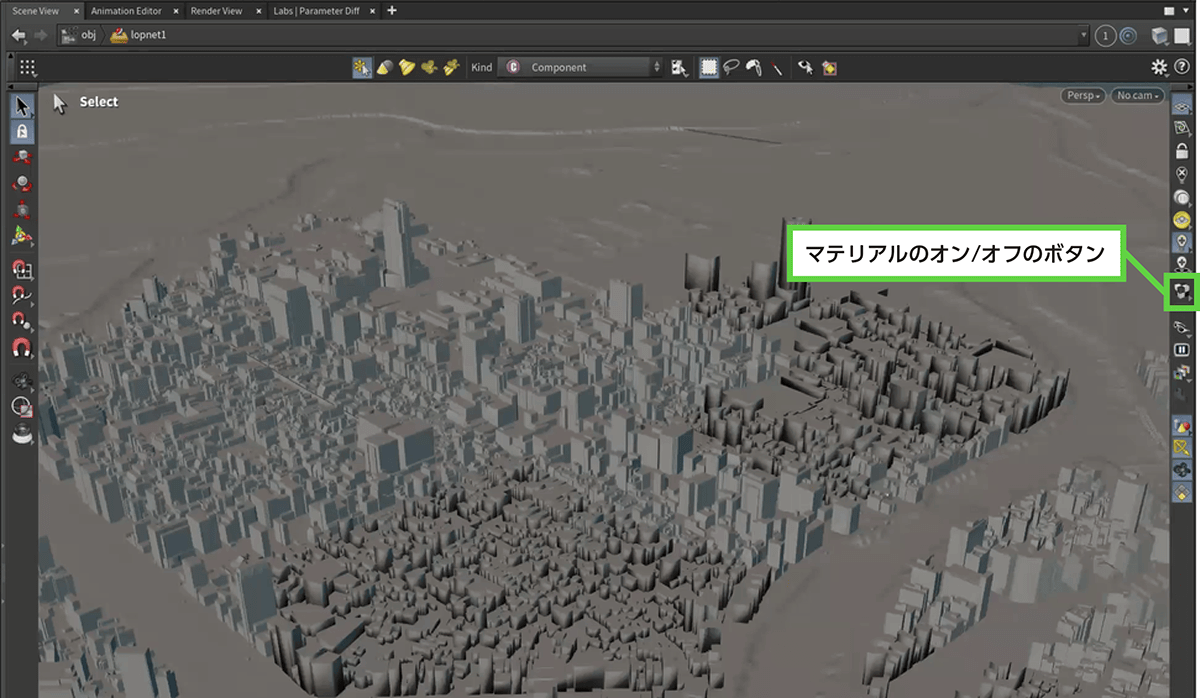Screen dimensions: 1200x698
Task: Switch to the Animation Editor tab
Action: coord(126,10)
